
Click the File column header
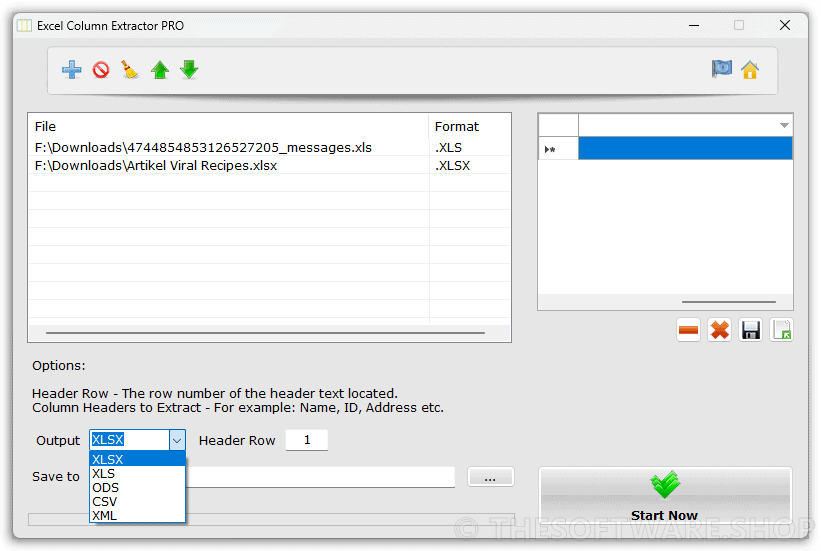(x=228, y=126)
